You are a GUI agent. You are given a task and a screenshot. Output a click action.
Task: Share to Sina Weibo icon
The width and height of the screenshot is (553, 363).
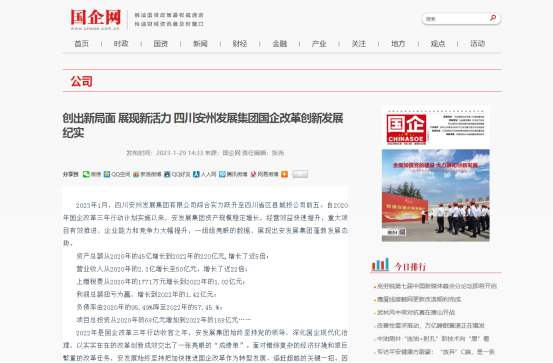[x=136, y=174]
